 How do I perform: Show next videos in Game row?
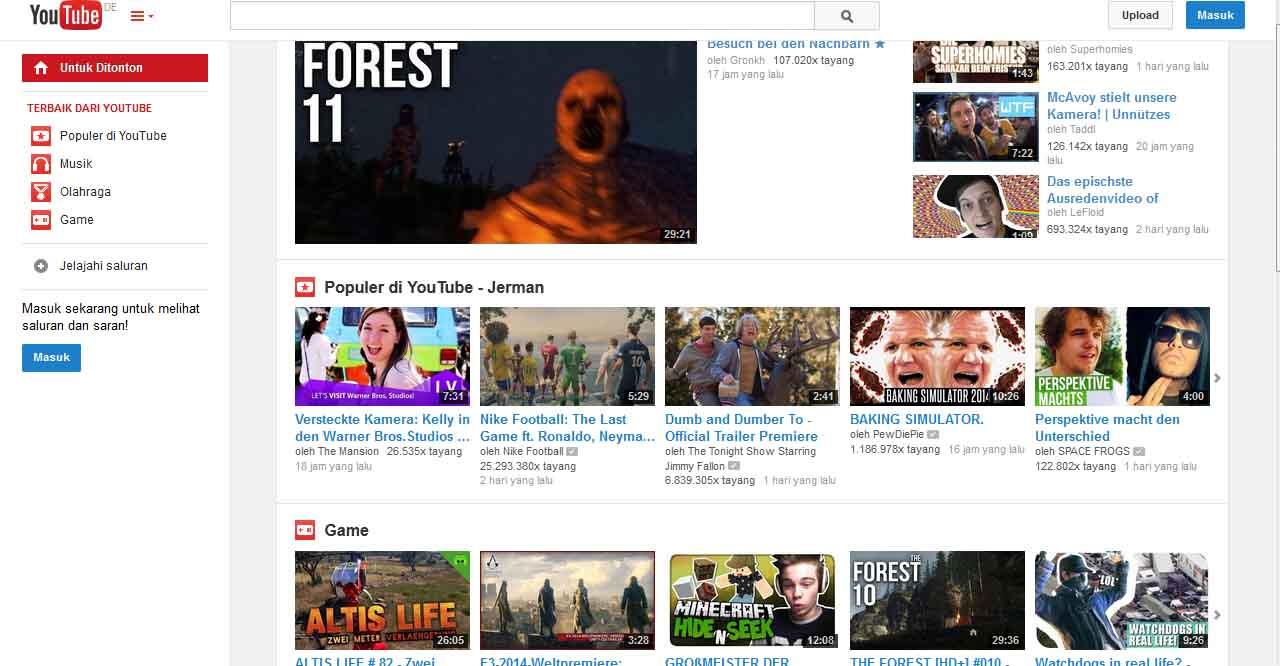(x=1217, y=615)
